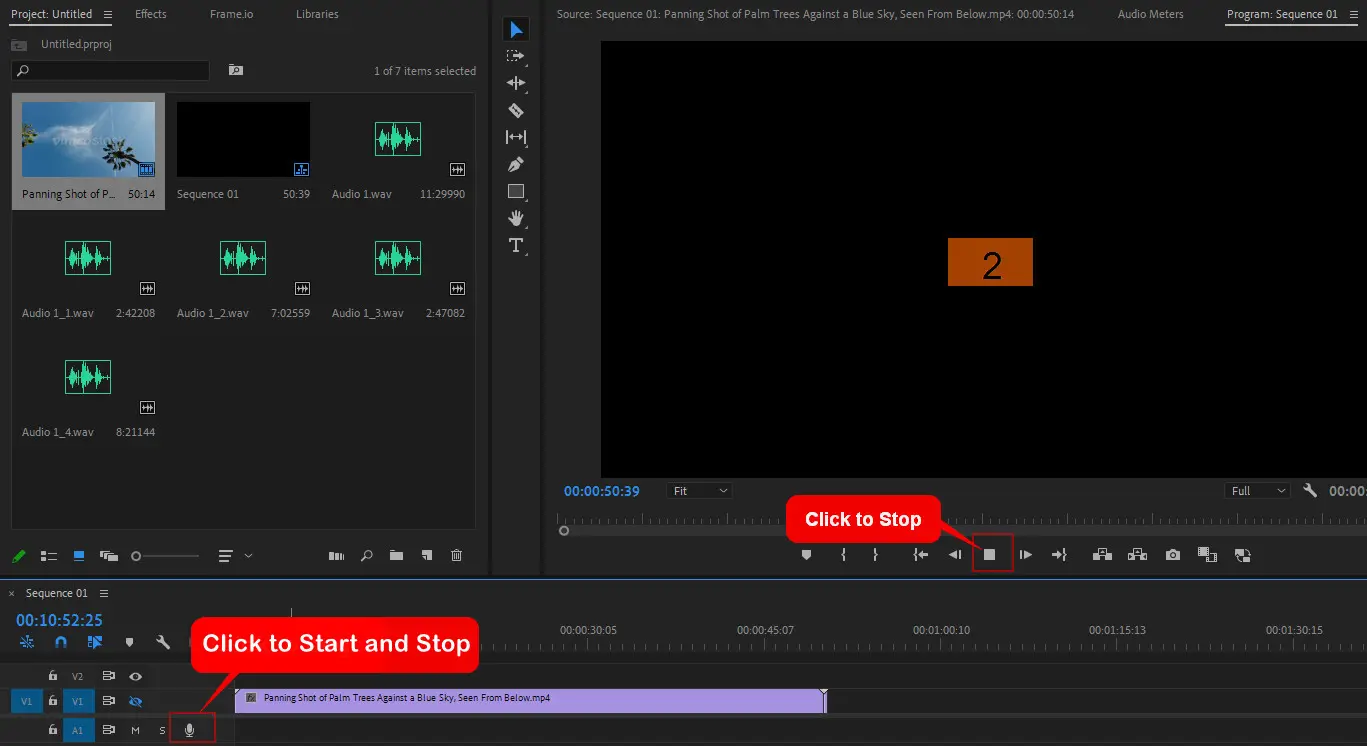Open Comparison View in Program monitor
1367x746 pixels.
point(1207,554)
